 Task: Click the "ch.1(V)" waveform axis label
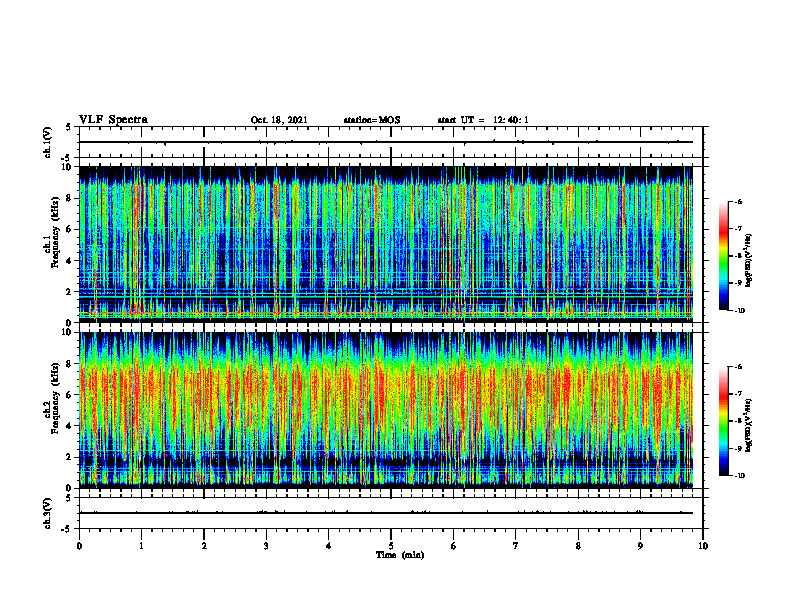(48, 142)
